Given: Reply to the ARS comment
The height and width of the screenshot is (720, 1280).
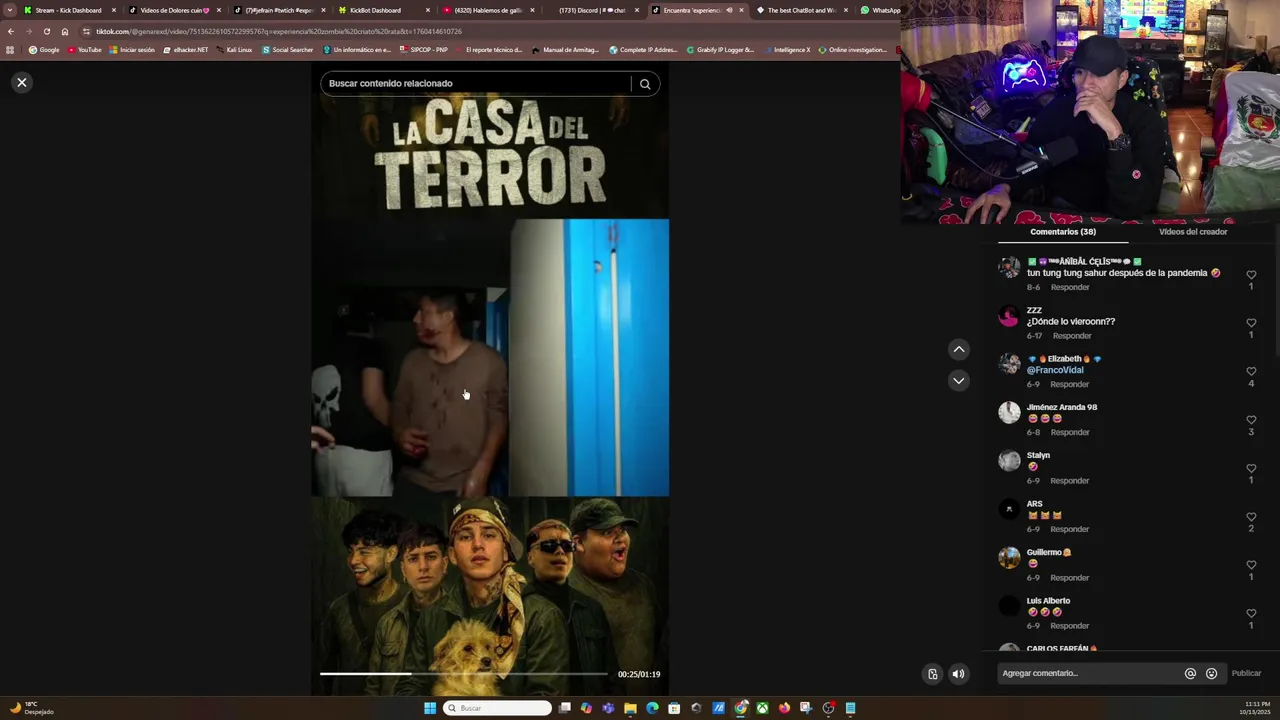Looking at the screenshot, I should (x=1069, y=529).
